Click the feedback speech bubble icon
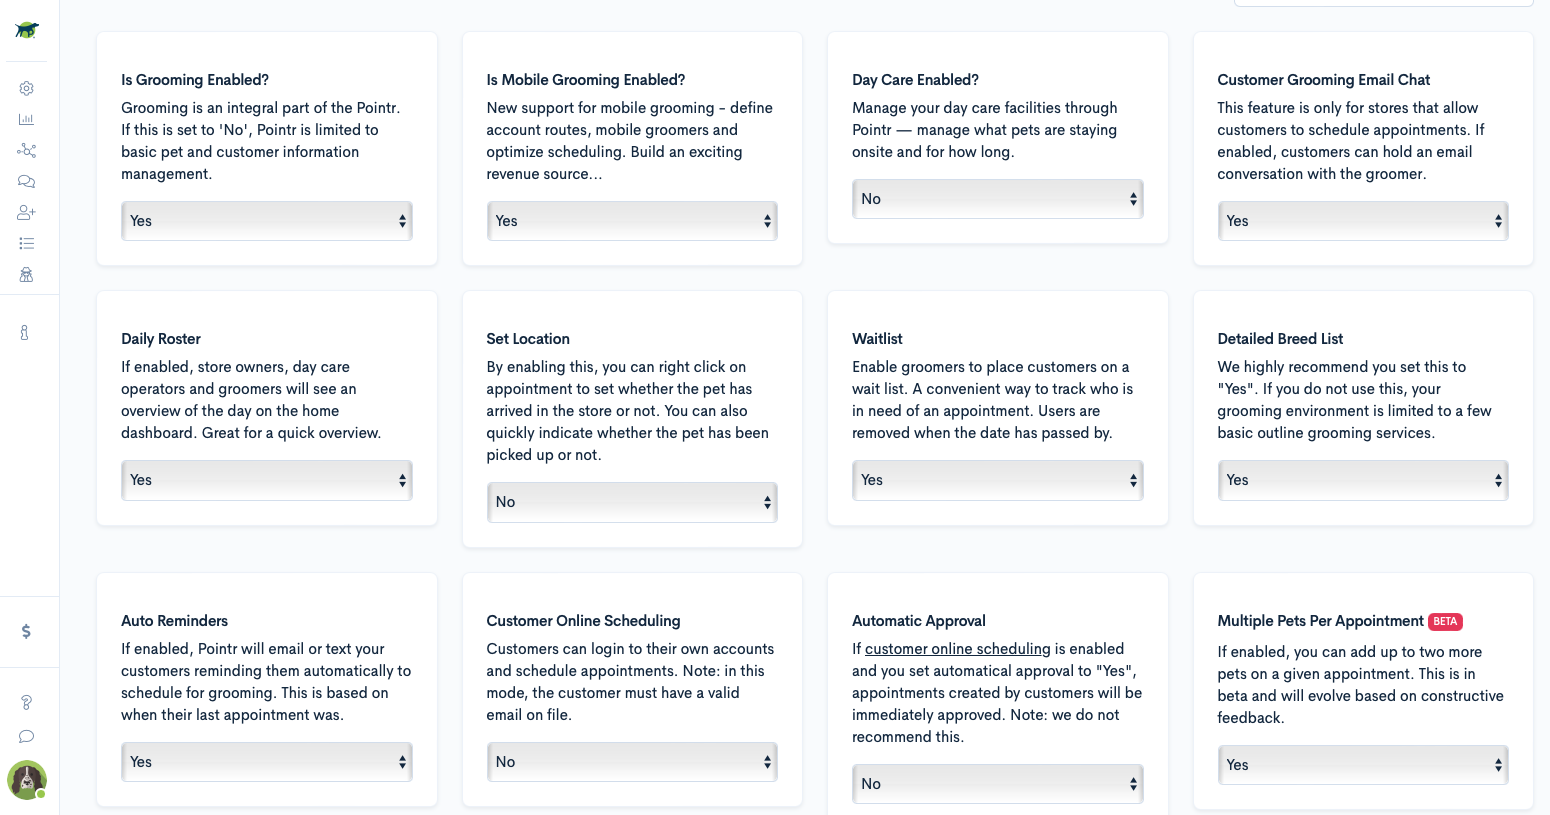Image resolution: width=1550 pixels, height=815 pixels. coord(26,736)
